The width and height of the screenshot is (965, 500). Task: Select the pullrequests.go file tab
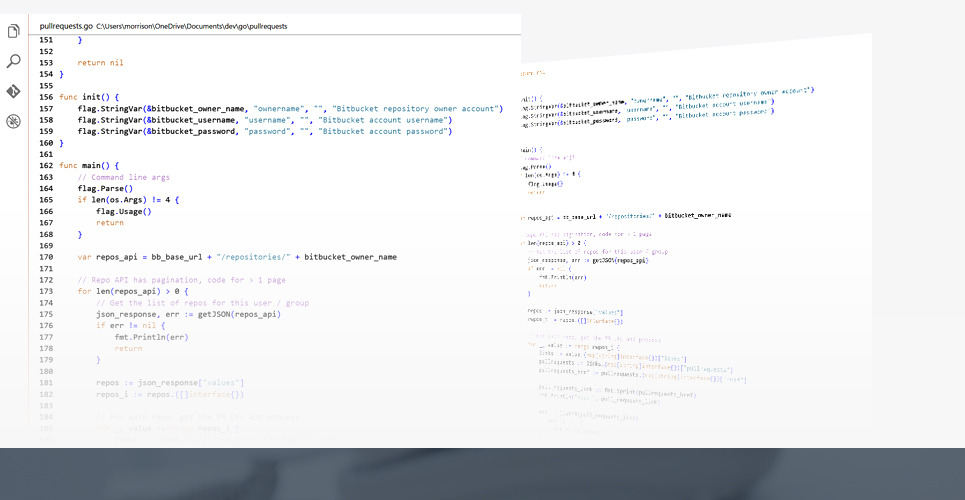pos(66,25)
